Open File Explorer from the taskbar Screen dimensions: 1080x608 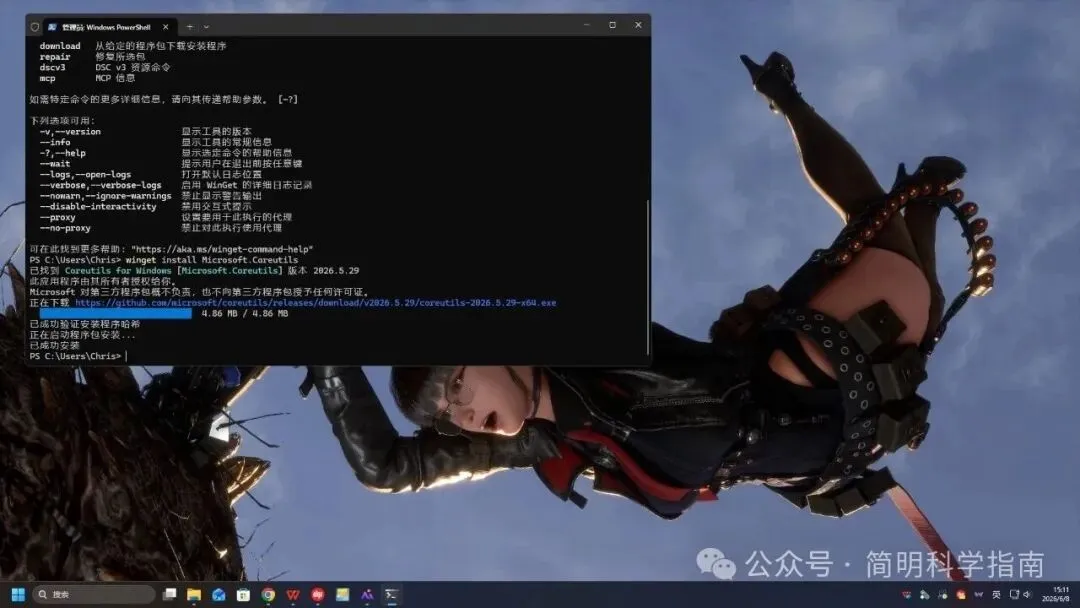194,594
